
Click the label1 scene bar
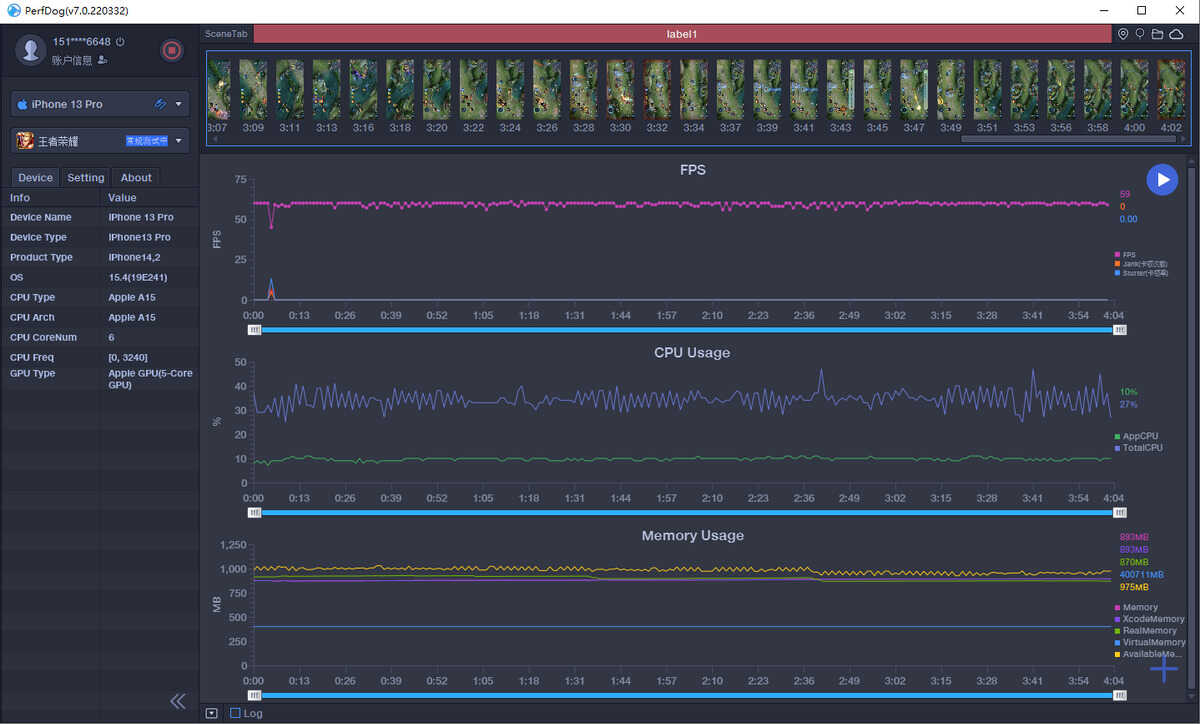point(682,34)
